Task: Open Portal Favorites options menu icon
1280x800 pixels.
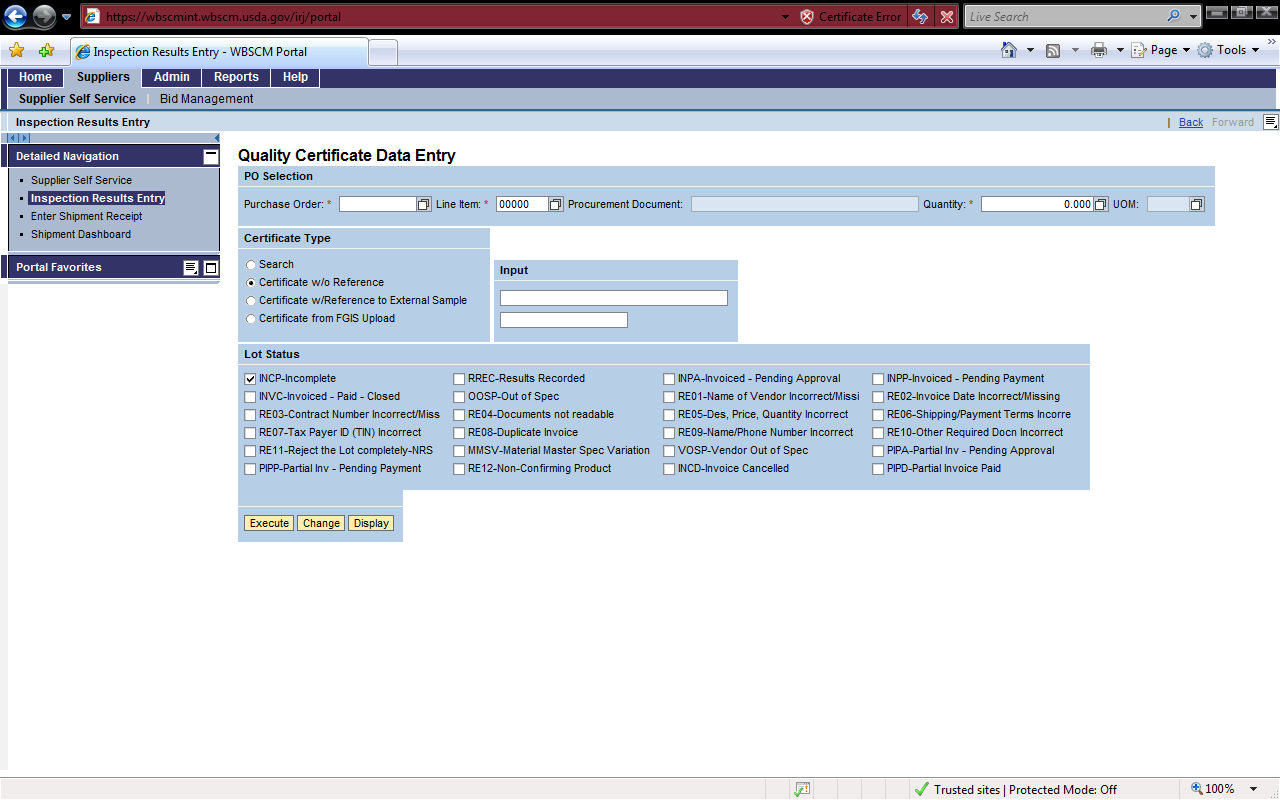Action: click(191, 268)
